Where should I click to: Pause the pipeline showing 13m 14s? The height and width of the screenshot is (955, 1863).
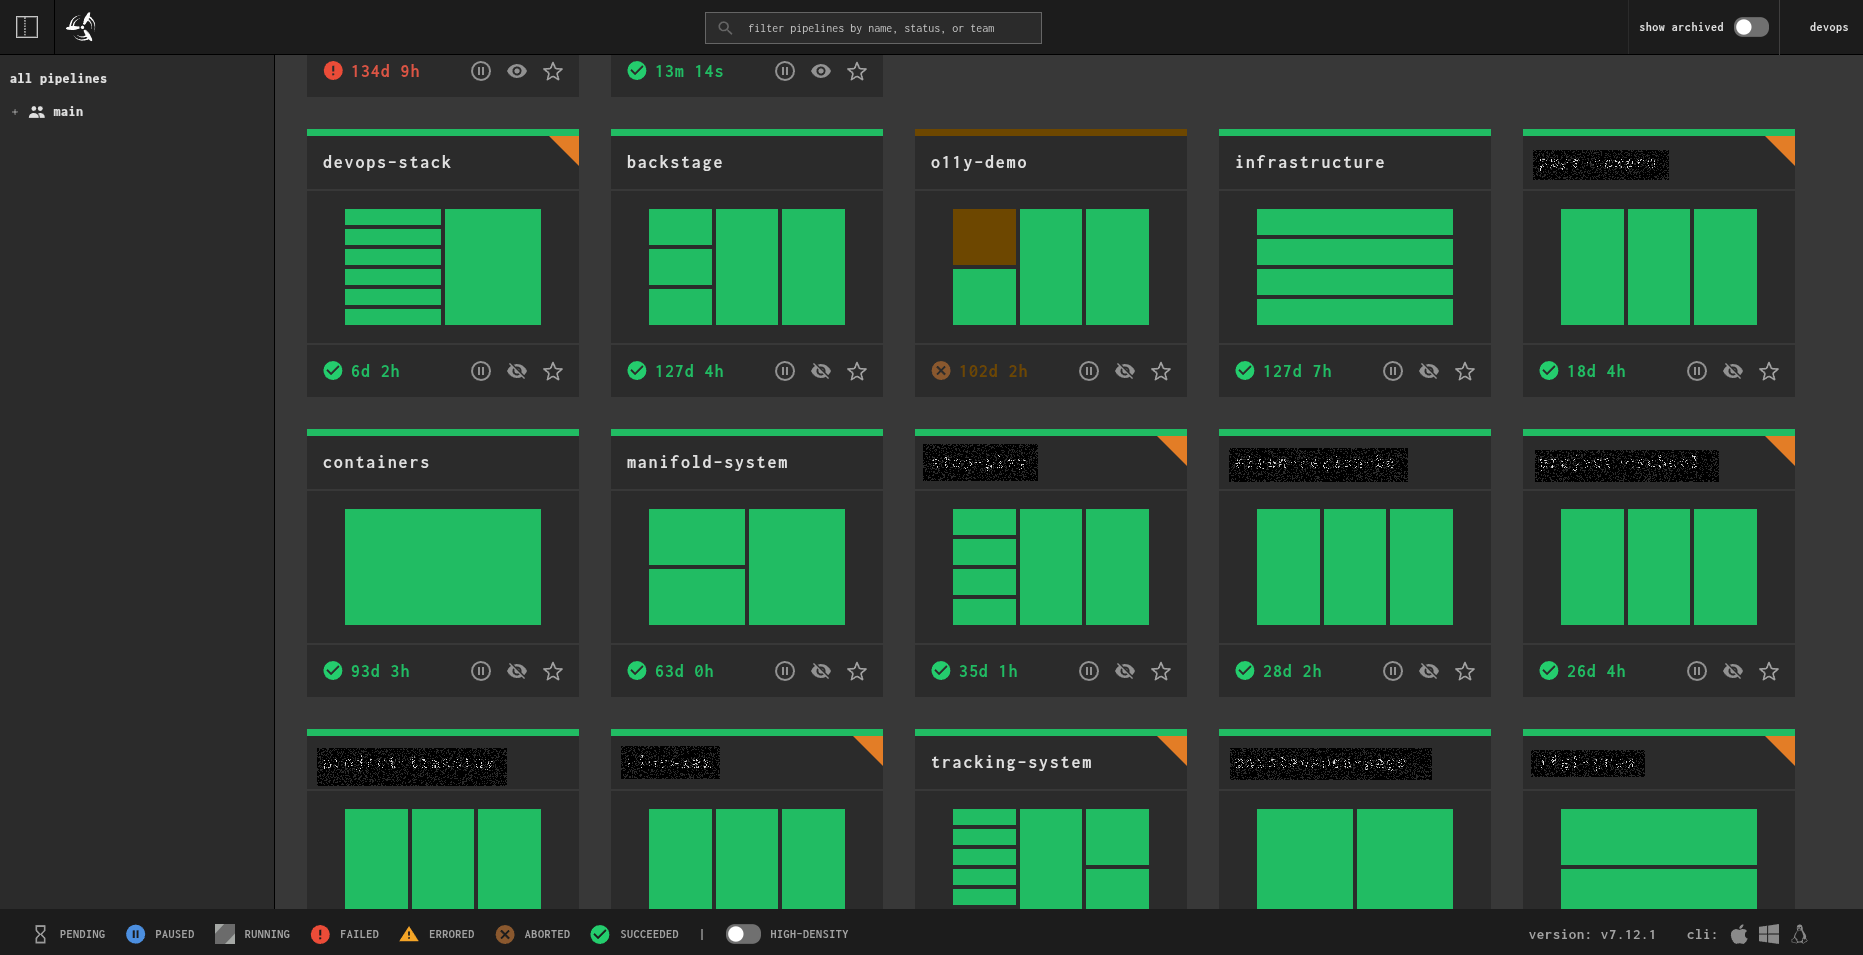(785, 71)
